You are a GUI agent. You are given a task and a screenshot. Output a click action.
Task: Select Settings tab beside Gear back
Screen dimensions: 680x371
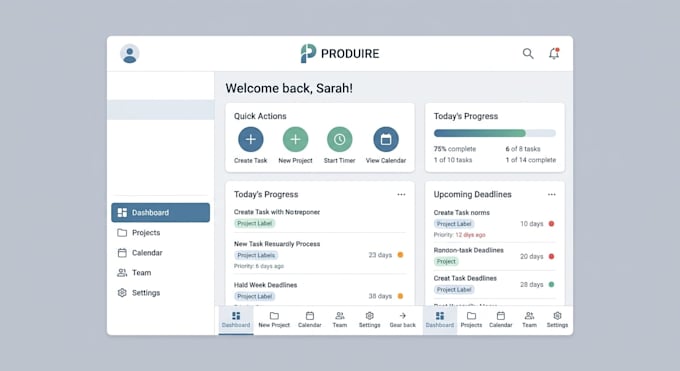(x=369, y=320)
